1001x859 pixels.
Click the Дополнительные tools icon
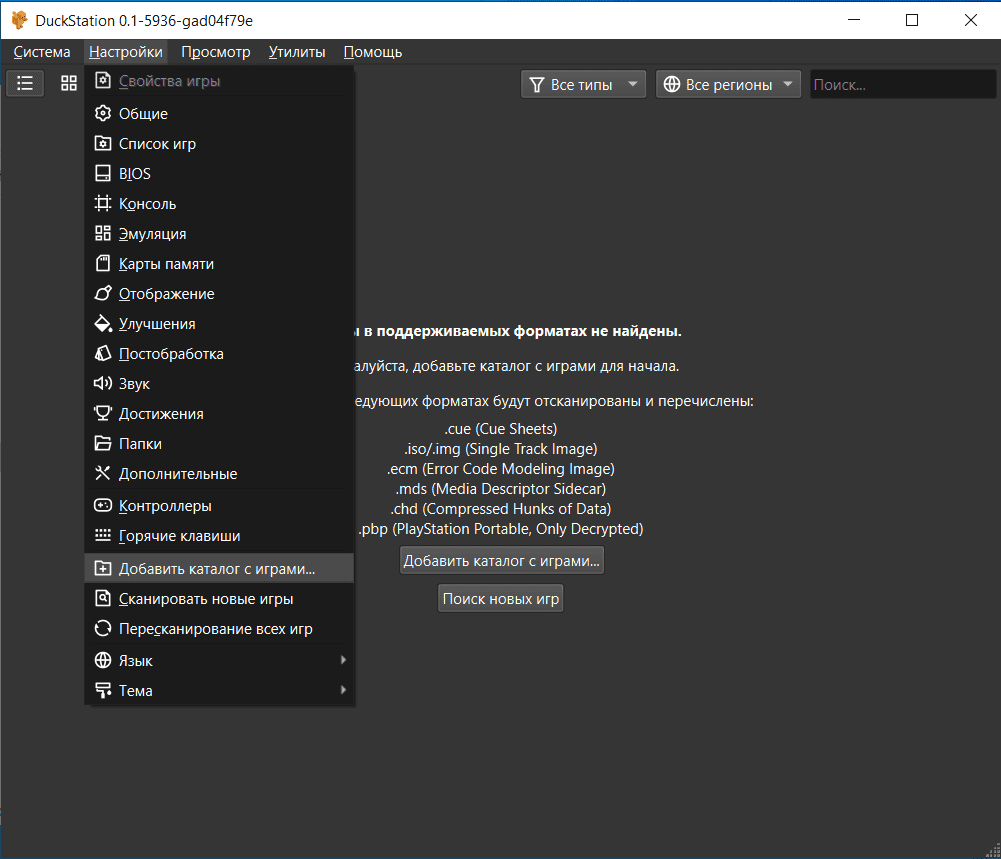point(103,473)
